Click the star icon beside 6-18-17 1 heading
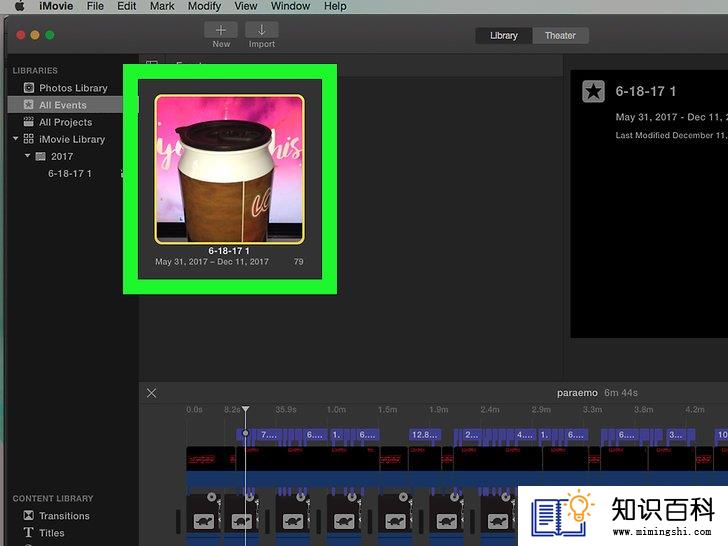728x546 pixels. 593,91
